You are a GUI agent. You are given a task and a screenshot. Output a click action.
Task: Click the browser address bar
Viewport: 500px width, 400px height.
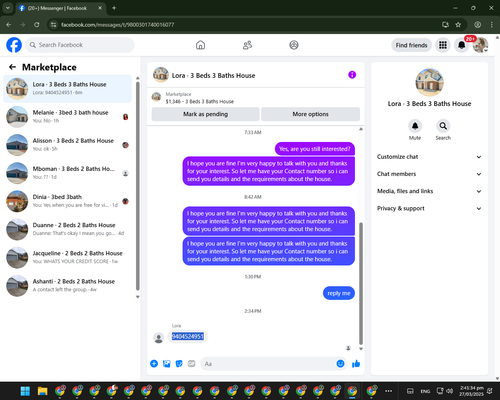pos(247,24)
